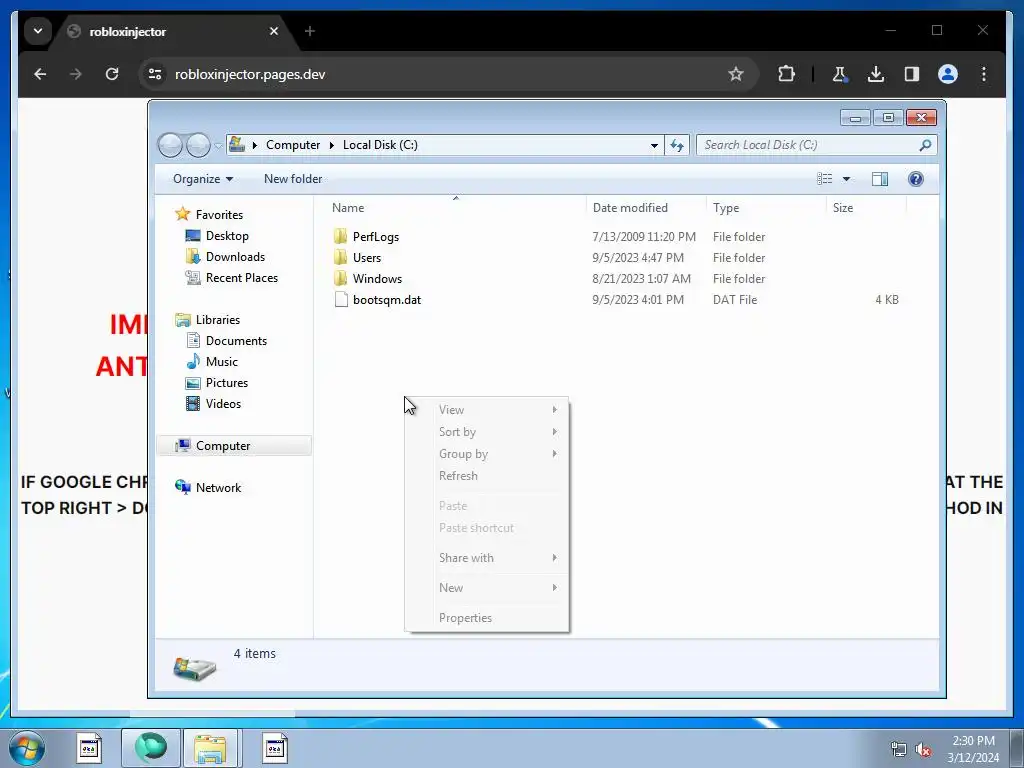
Task: Choose Properties in context menu
Action: (x=487, y=618)
